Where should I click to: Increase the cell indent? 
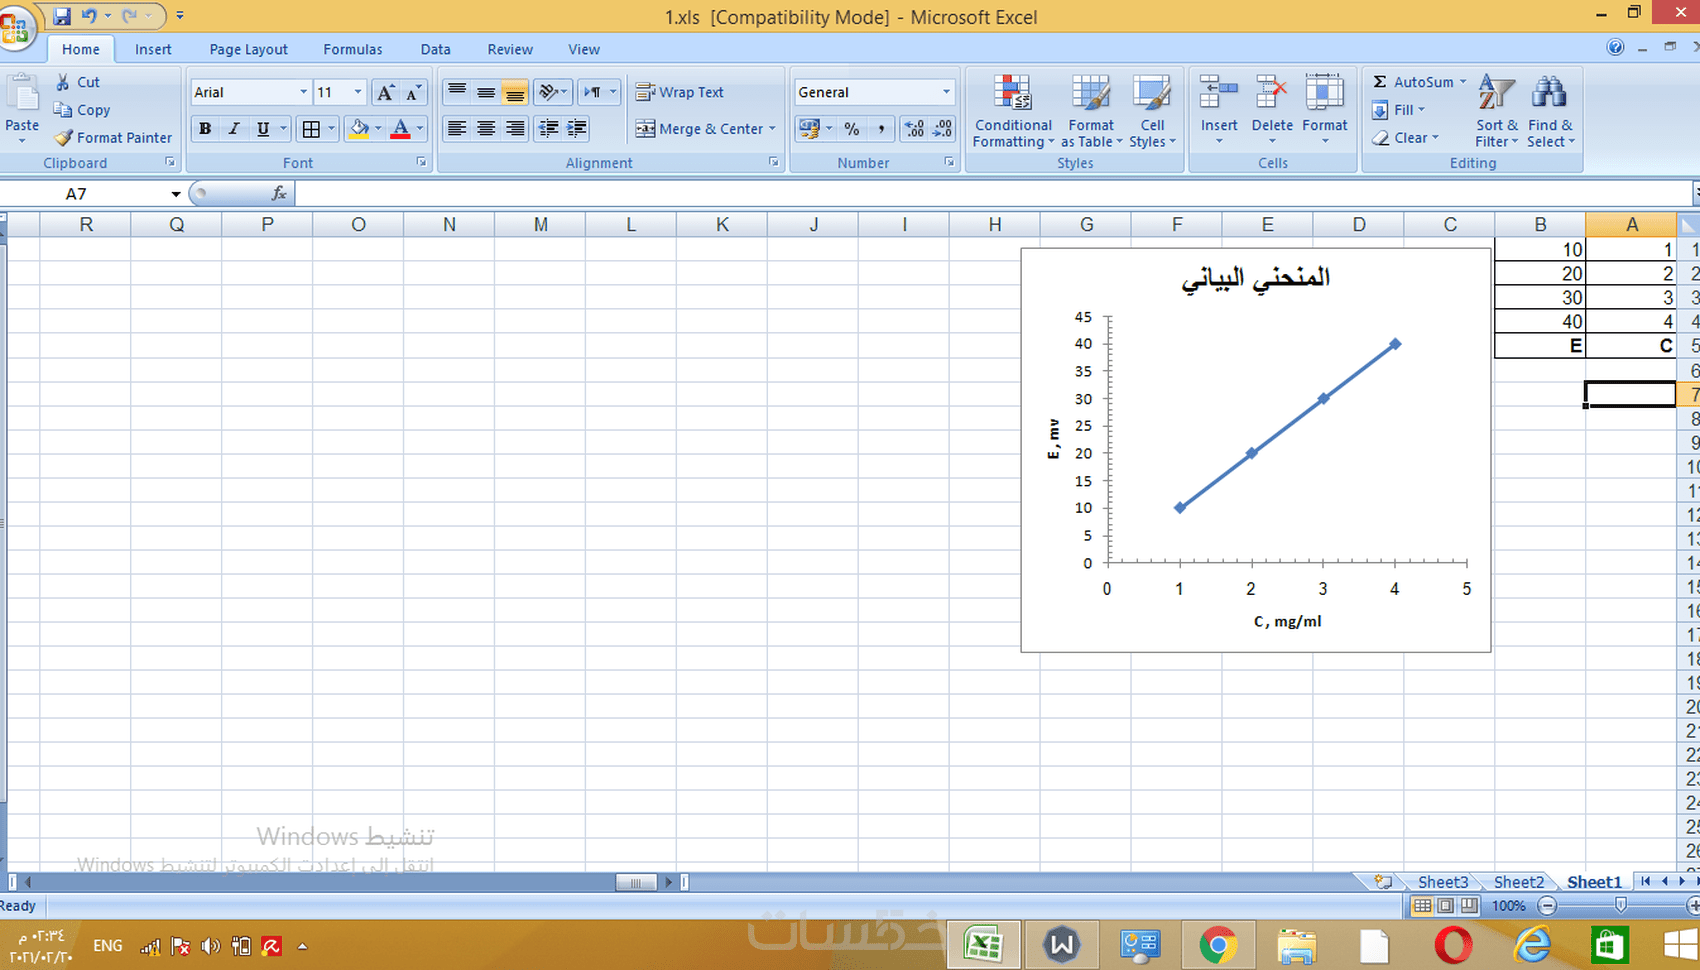[x=577, y=129]
